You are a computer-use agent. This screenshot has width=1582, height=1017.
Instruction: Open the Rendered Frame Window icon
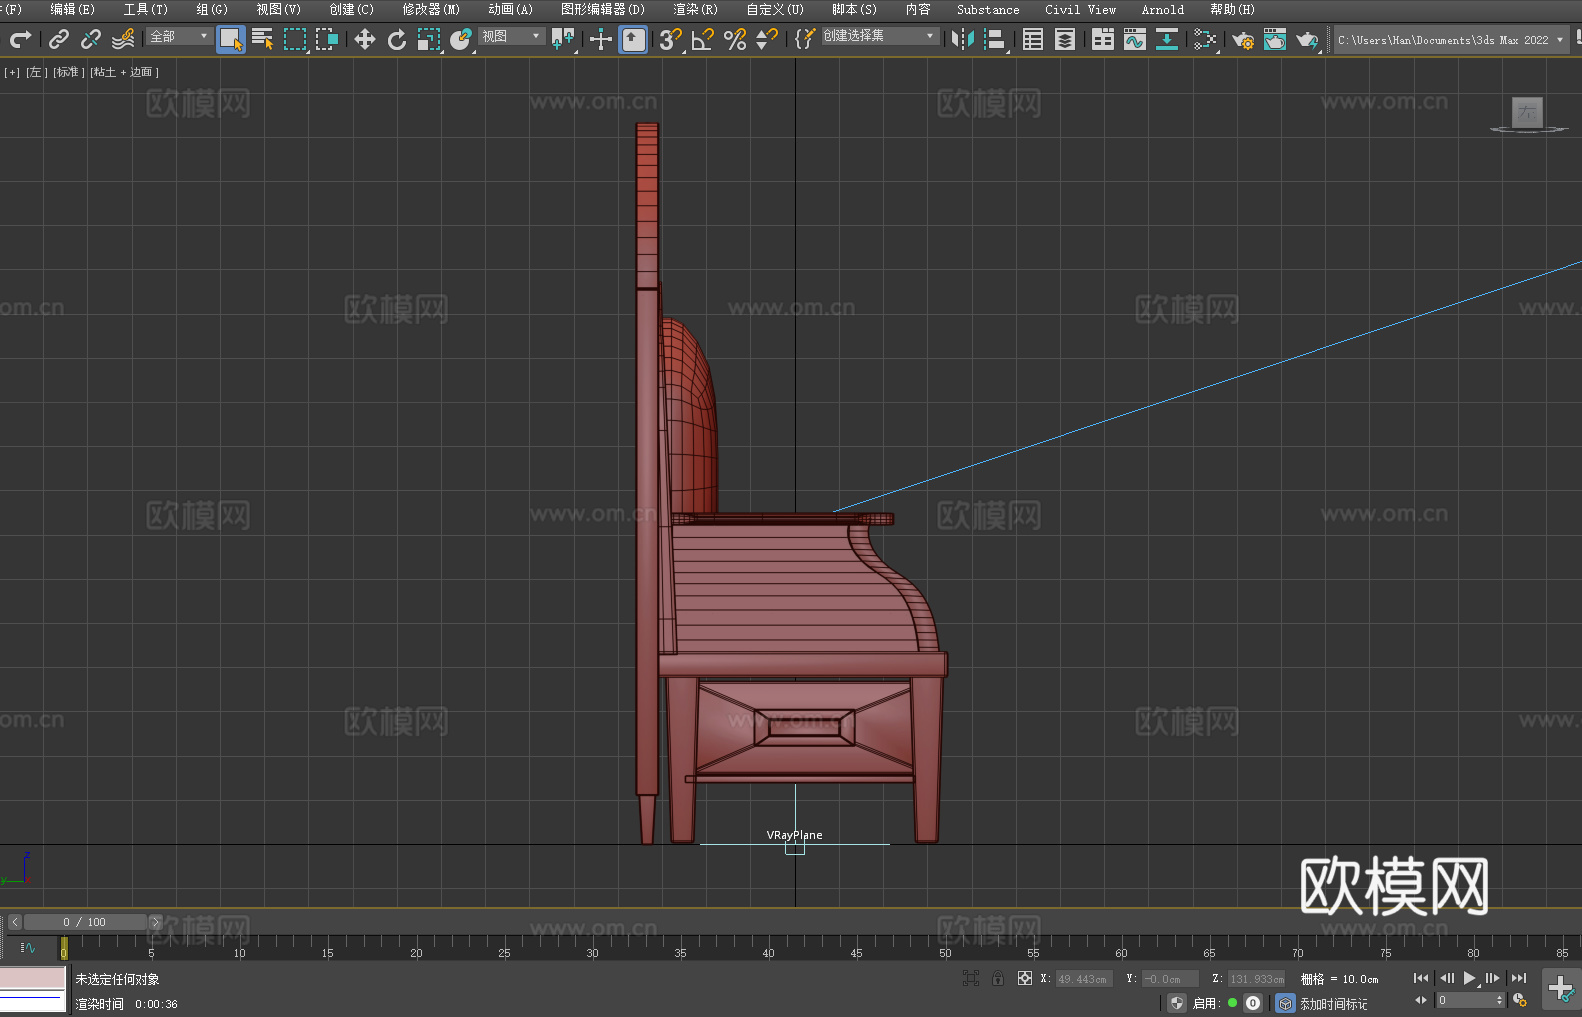[1275, 39]
